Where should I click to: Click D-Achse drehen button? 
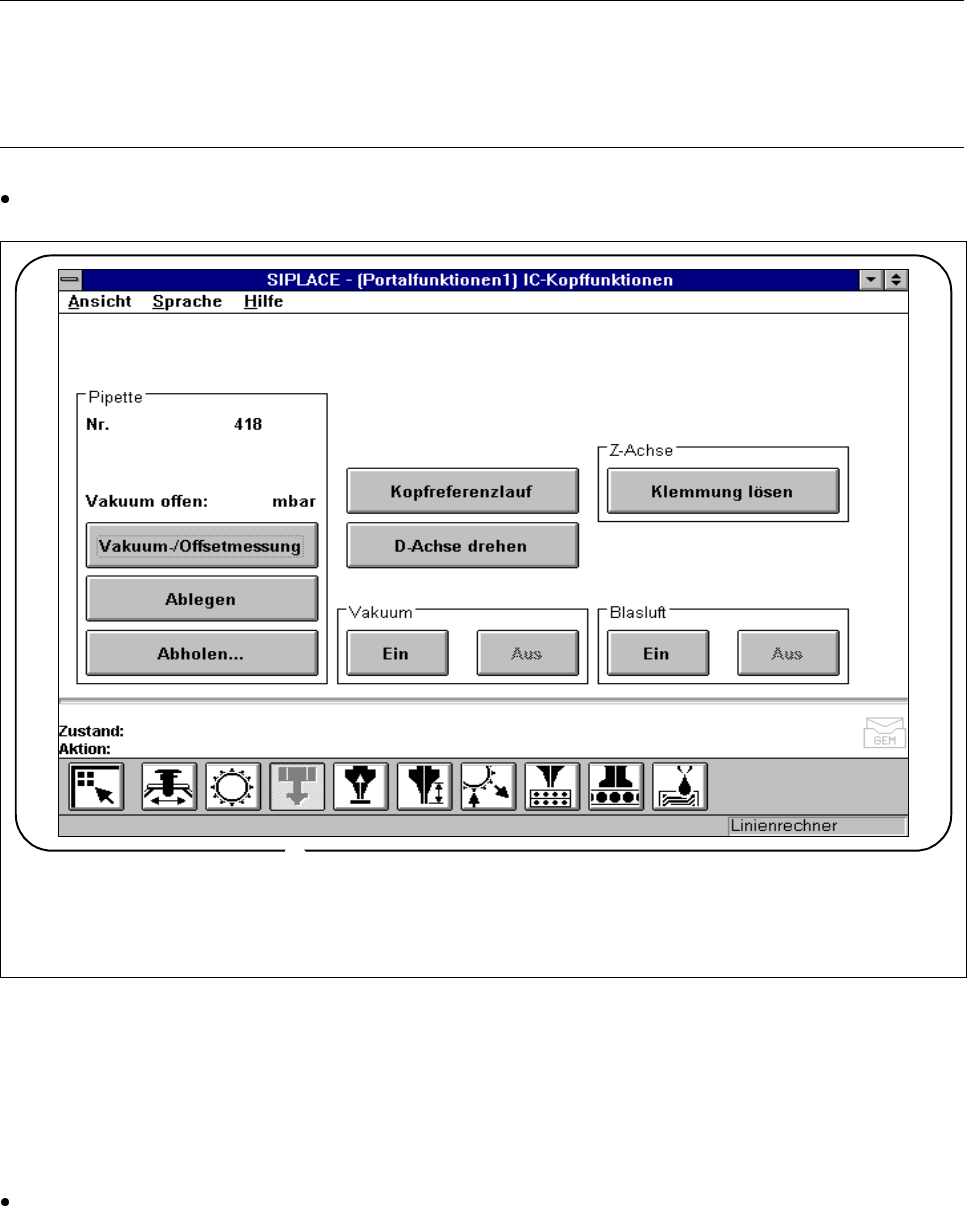pyautogui.click(x=462, y=546)
